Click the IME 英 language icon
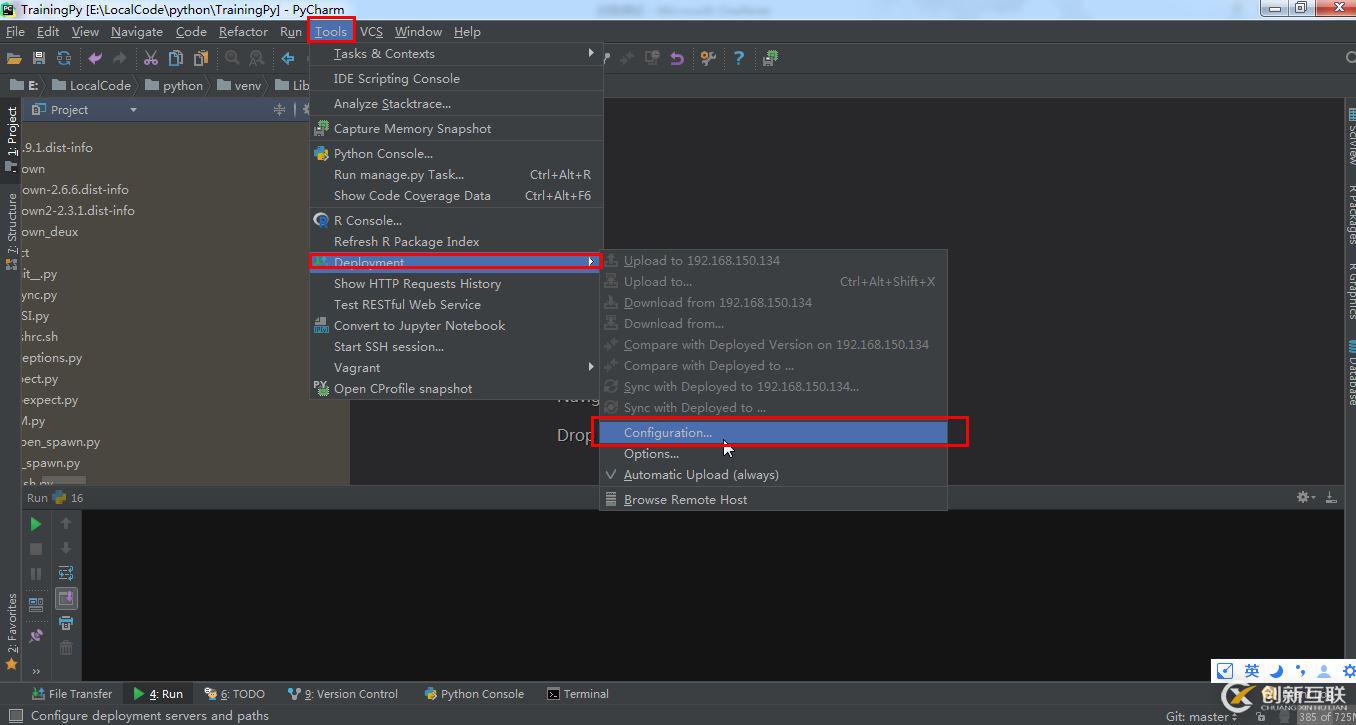Screen dimensions: 1356x725 point(1251,671)
